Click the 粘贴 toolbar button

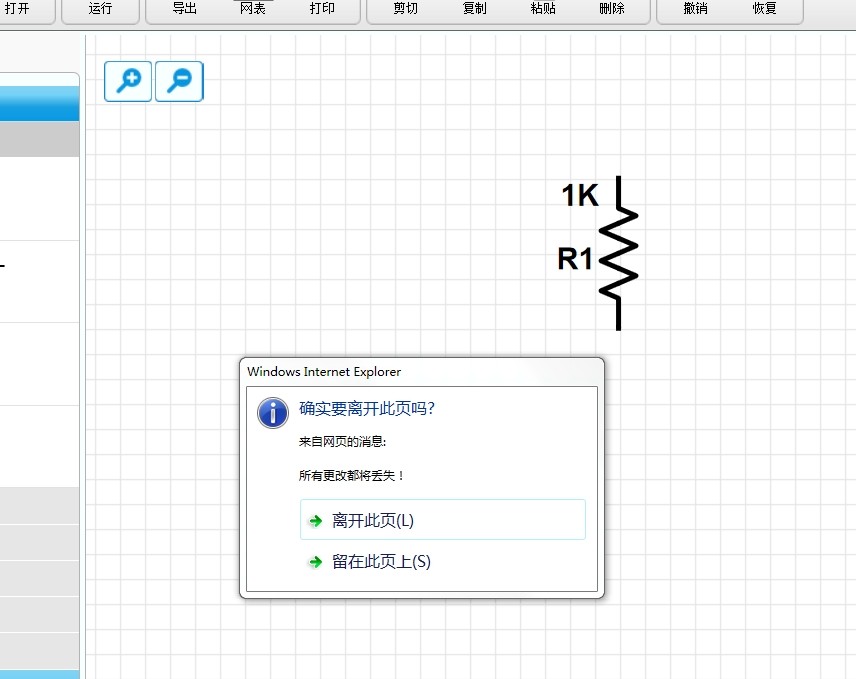(x=543, y=9)
